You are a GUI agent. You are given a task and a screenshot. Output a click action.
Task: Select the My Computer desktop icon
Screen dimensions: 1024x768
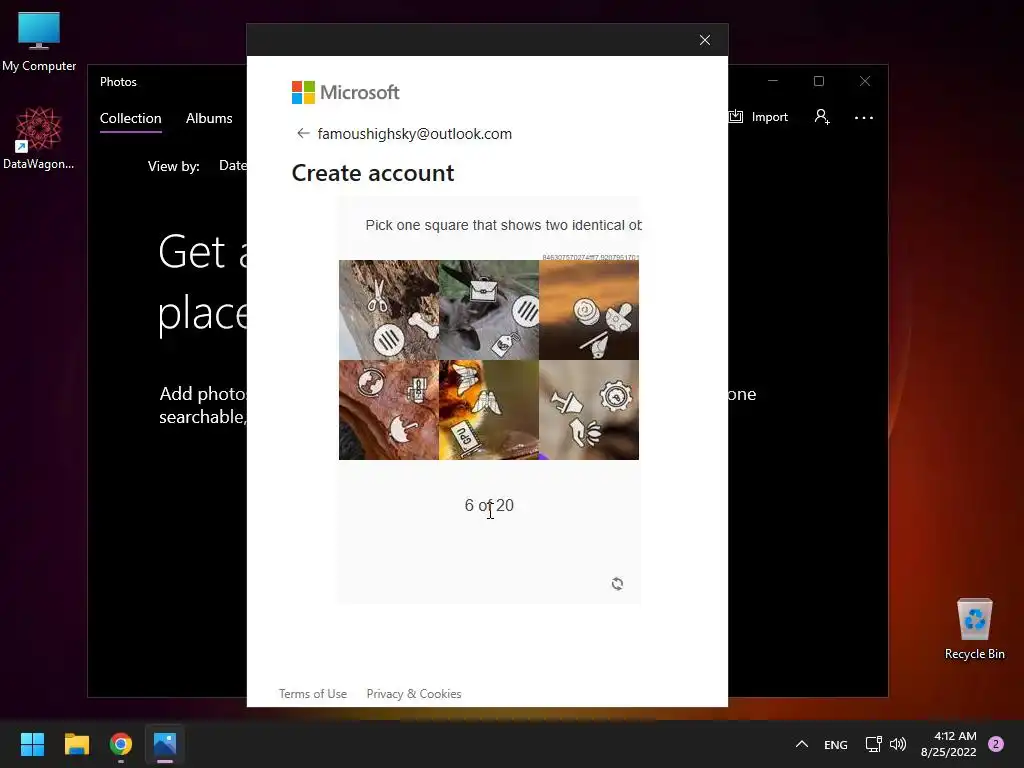[39, 42]
